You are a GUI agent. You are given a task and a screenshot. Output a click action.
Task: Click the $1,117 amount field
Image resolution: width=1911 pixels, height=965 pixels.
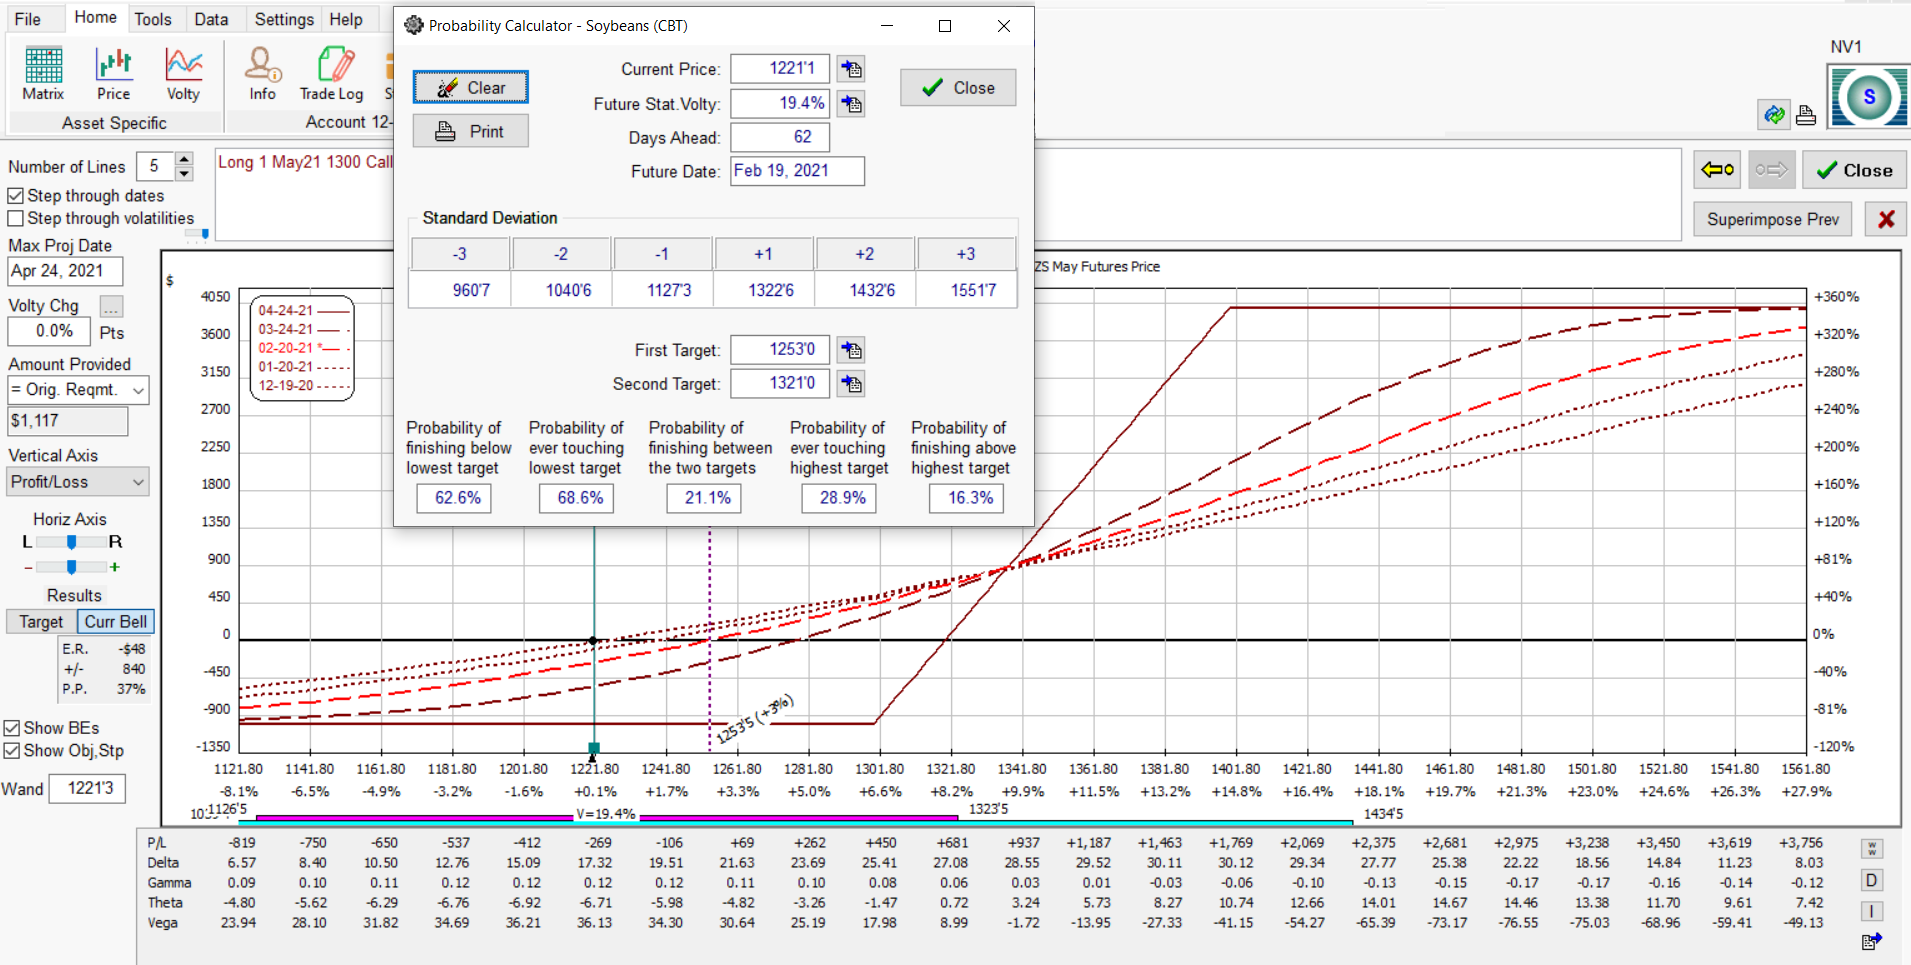point(67,421)
